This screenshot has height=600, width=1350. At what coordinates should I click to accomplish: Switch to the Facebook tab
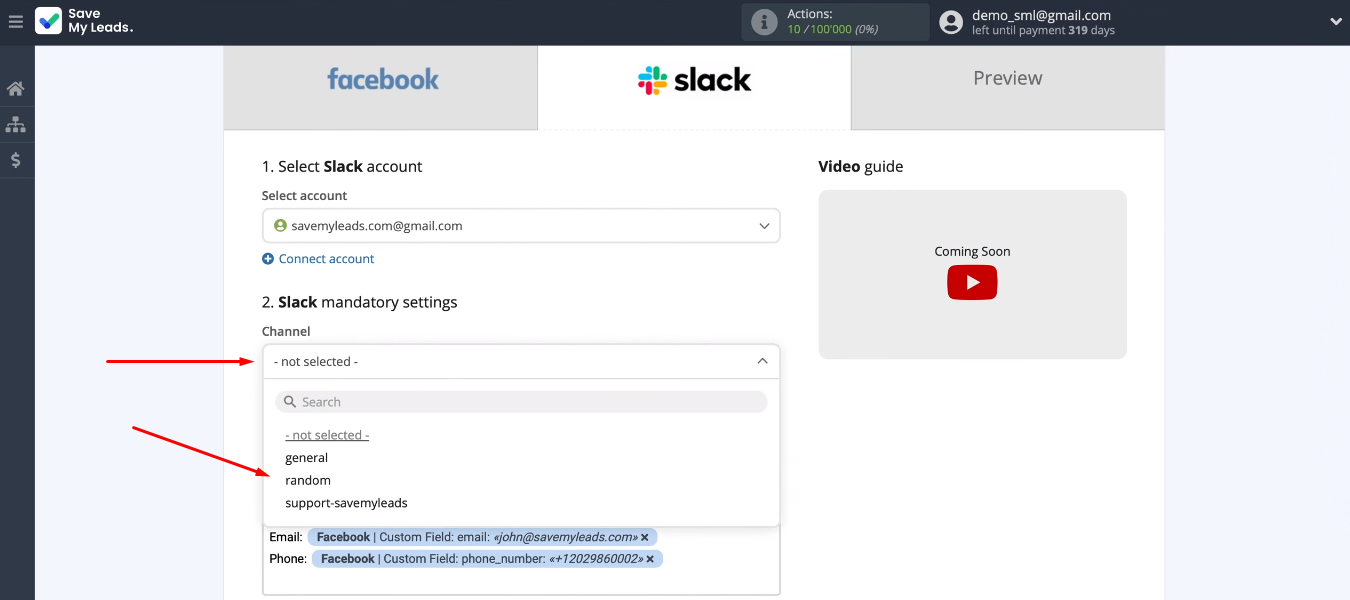coord(381,88)
